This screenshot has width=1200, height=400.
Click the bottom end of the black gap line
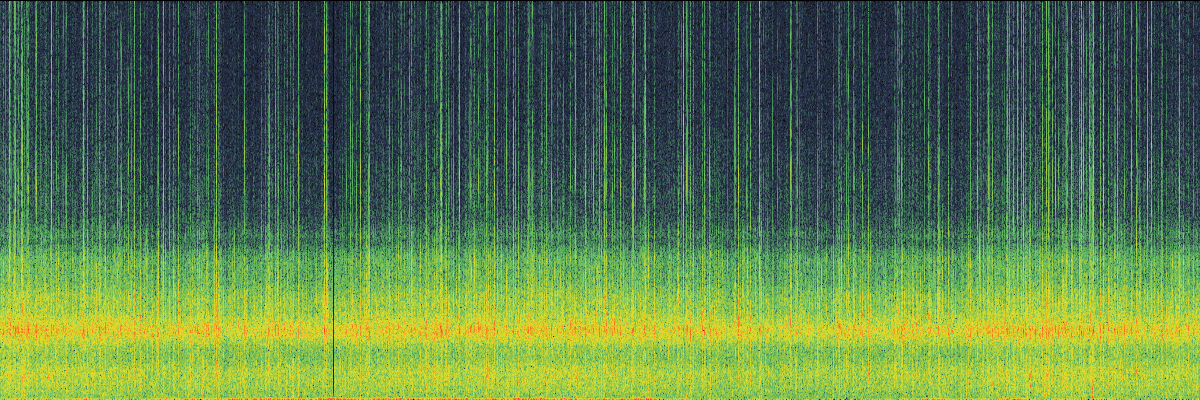[x=333, y=394]
